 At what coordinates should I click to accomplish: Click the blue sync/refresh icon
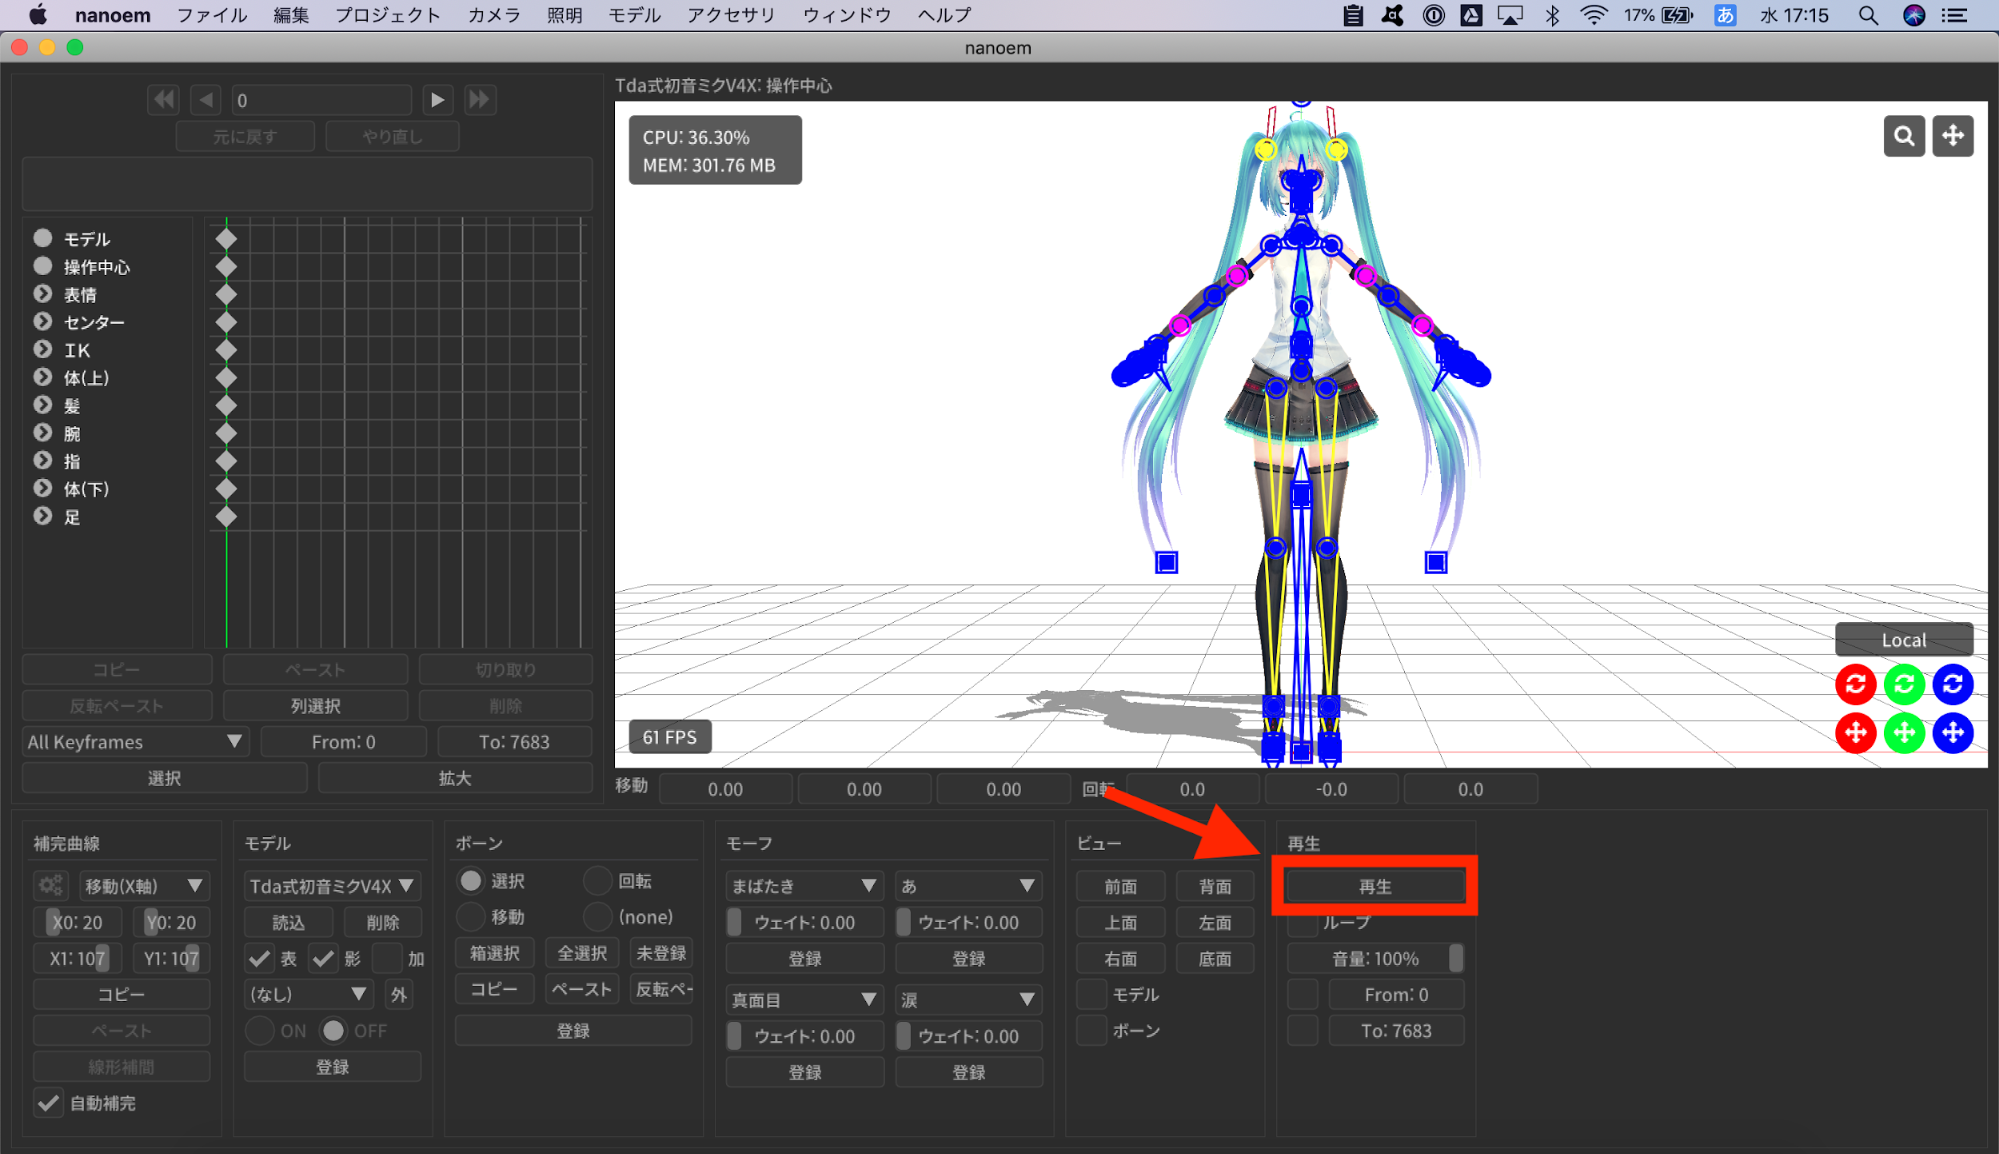(x=1954, y=683)
